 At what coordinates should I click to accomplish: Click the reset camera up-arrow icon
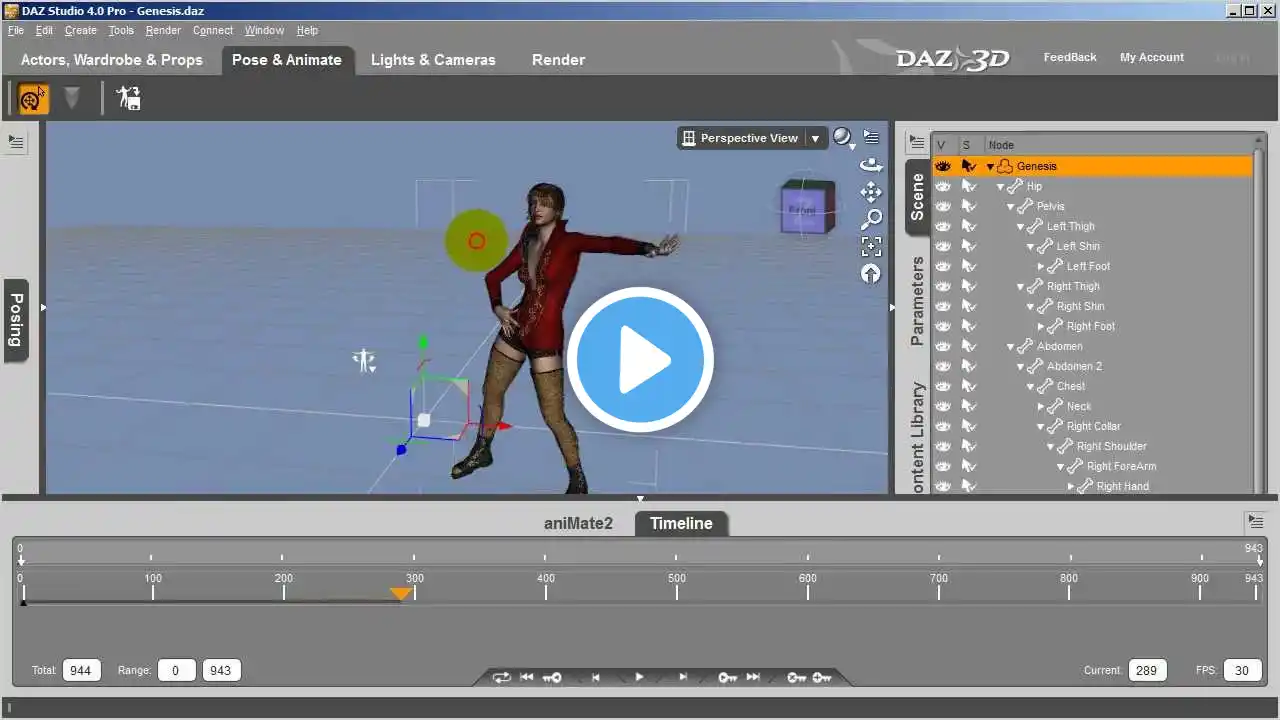(x=871, y=272)
